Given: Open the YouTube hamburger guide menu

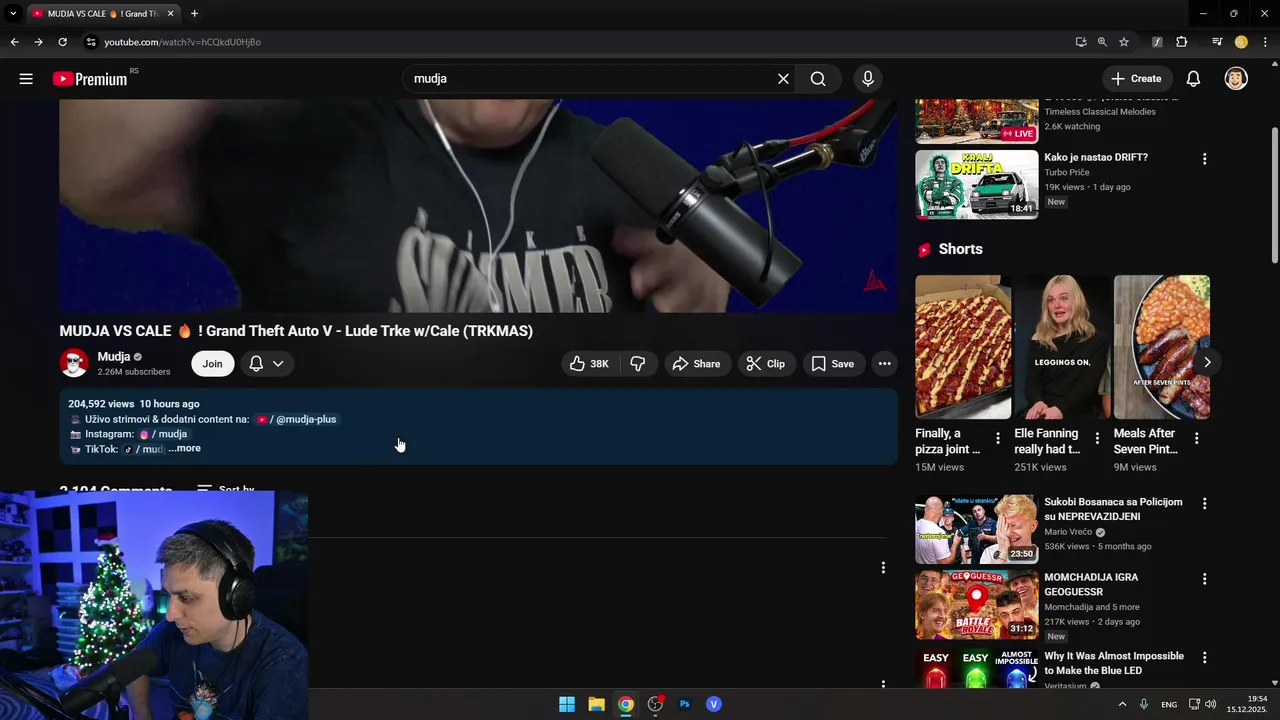Looking at the screenshot, I should click(x=26, y=79).
